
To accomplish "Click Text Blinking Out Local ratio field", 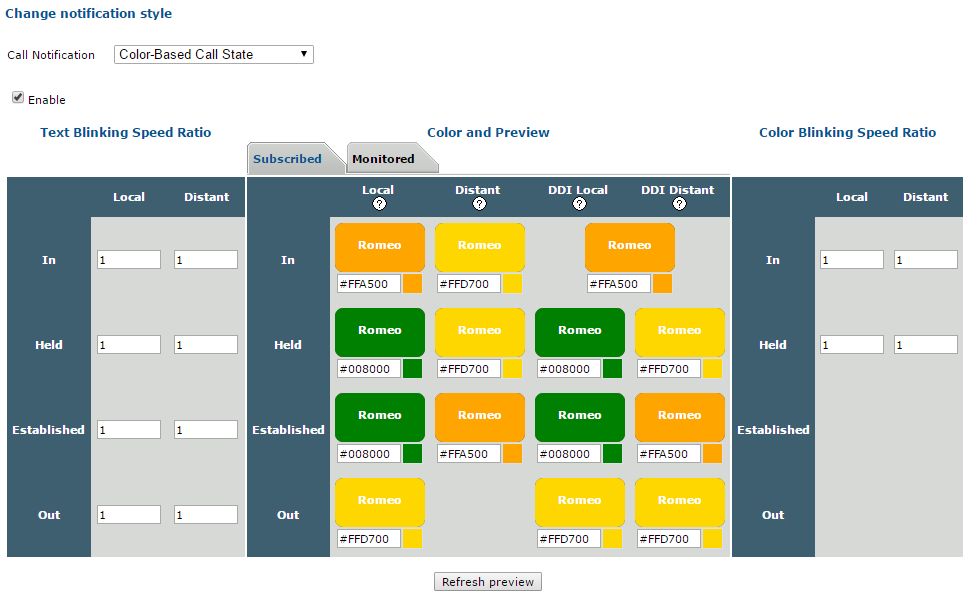I will 129,514.
